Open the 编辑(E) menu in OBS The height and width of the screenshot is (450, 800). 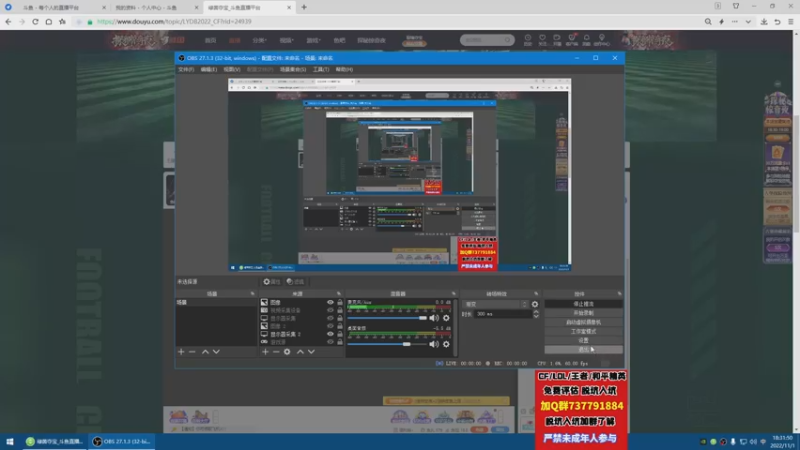209,69
